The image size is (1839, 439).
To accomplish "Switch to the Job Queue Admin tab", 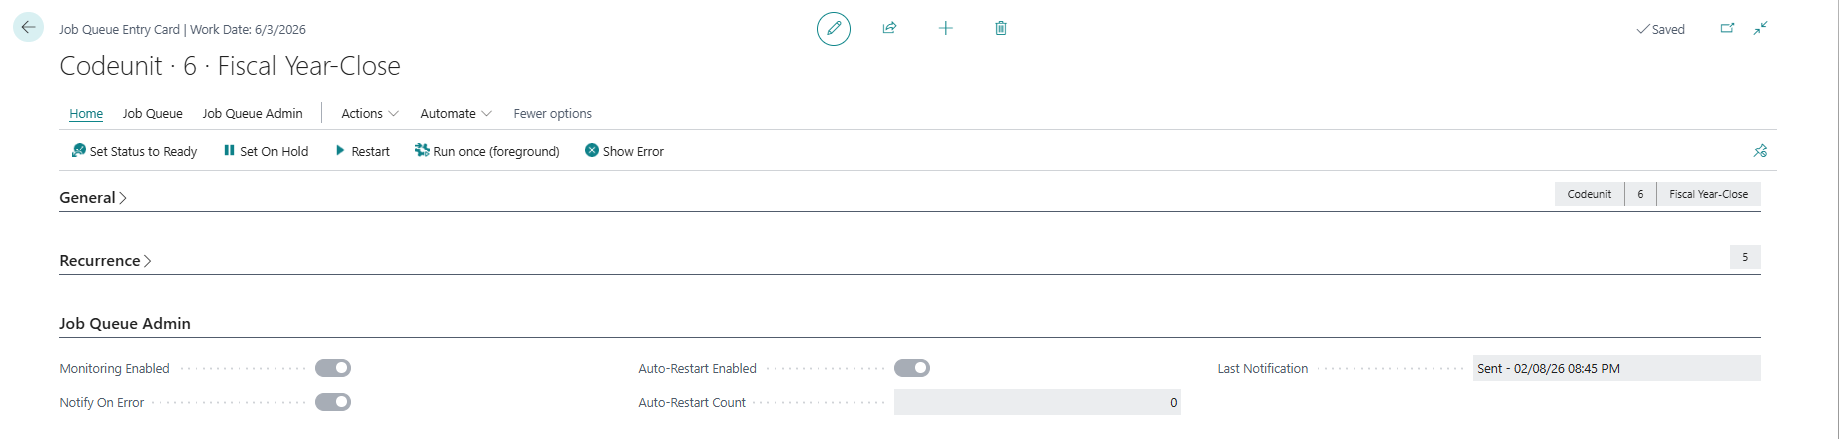I will pyautogui.click(x=252, y=114).
